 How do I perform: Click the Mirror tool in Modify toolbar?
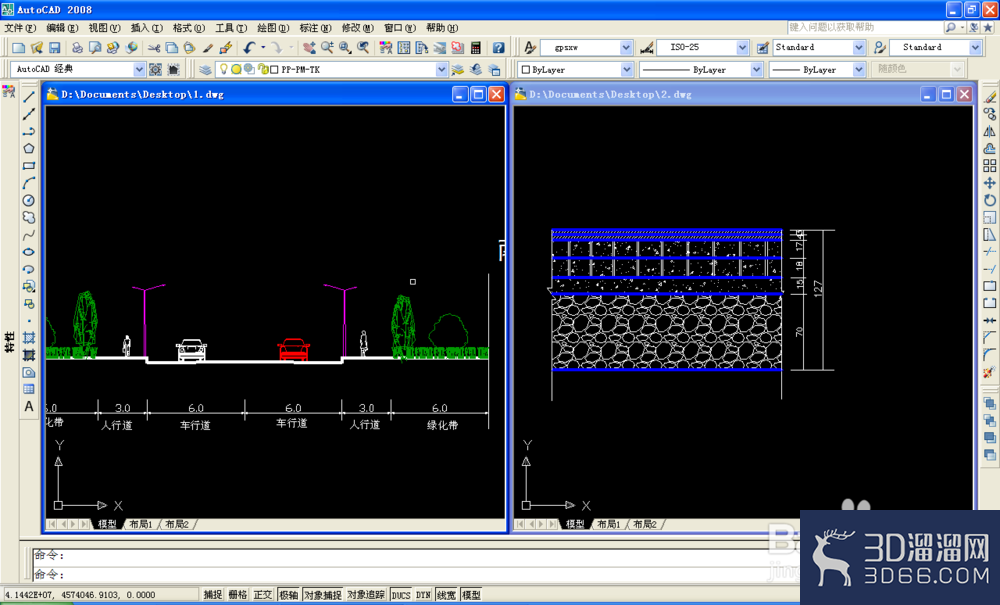click(x=989, y=131)
